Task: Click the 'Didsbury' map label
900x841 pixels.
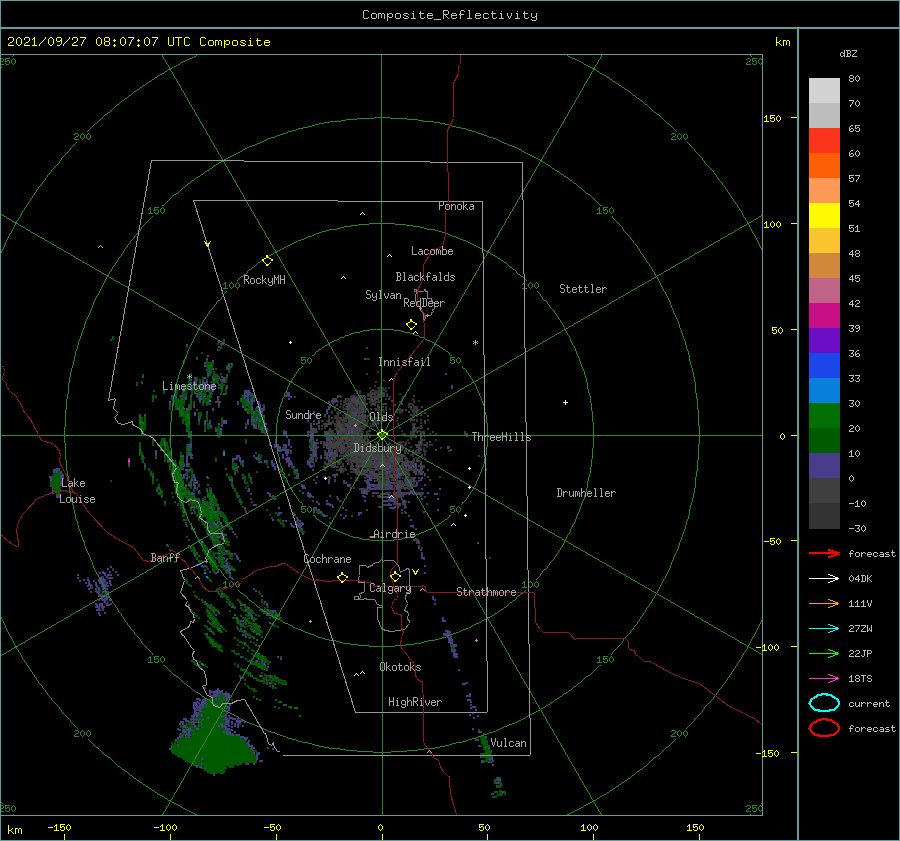Action: (x=378, y=448)
